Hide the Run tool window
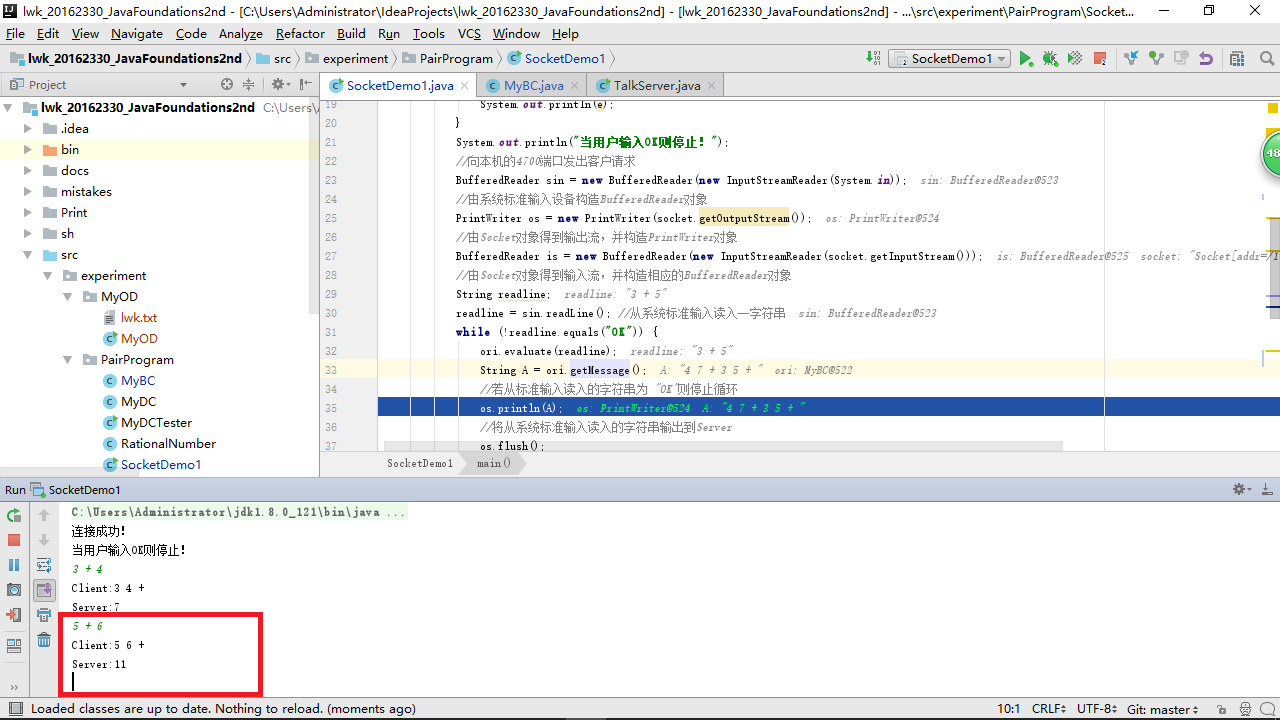Screen dimensions: 1280x720 (x=1266, y=490)
